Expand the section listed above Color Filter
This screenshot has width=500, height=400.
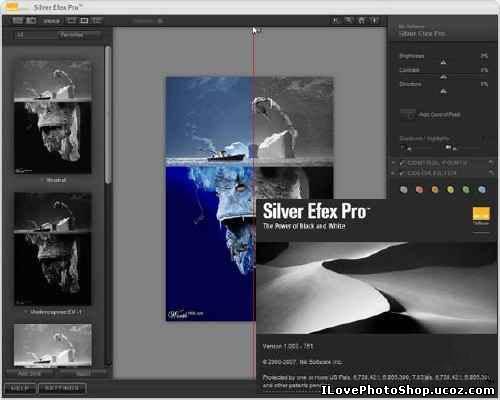pos(394,163)
